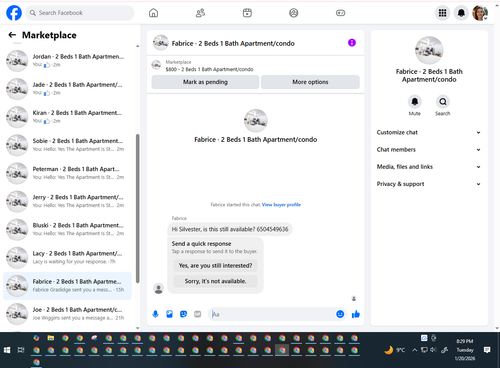Open Jade's apartment conversation
This screenshot has width=500, height=368.
(x=67, y=89)
